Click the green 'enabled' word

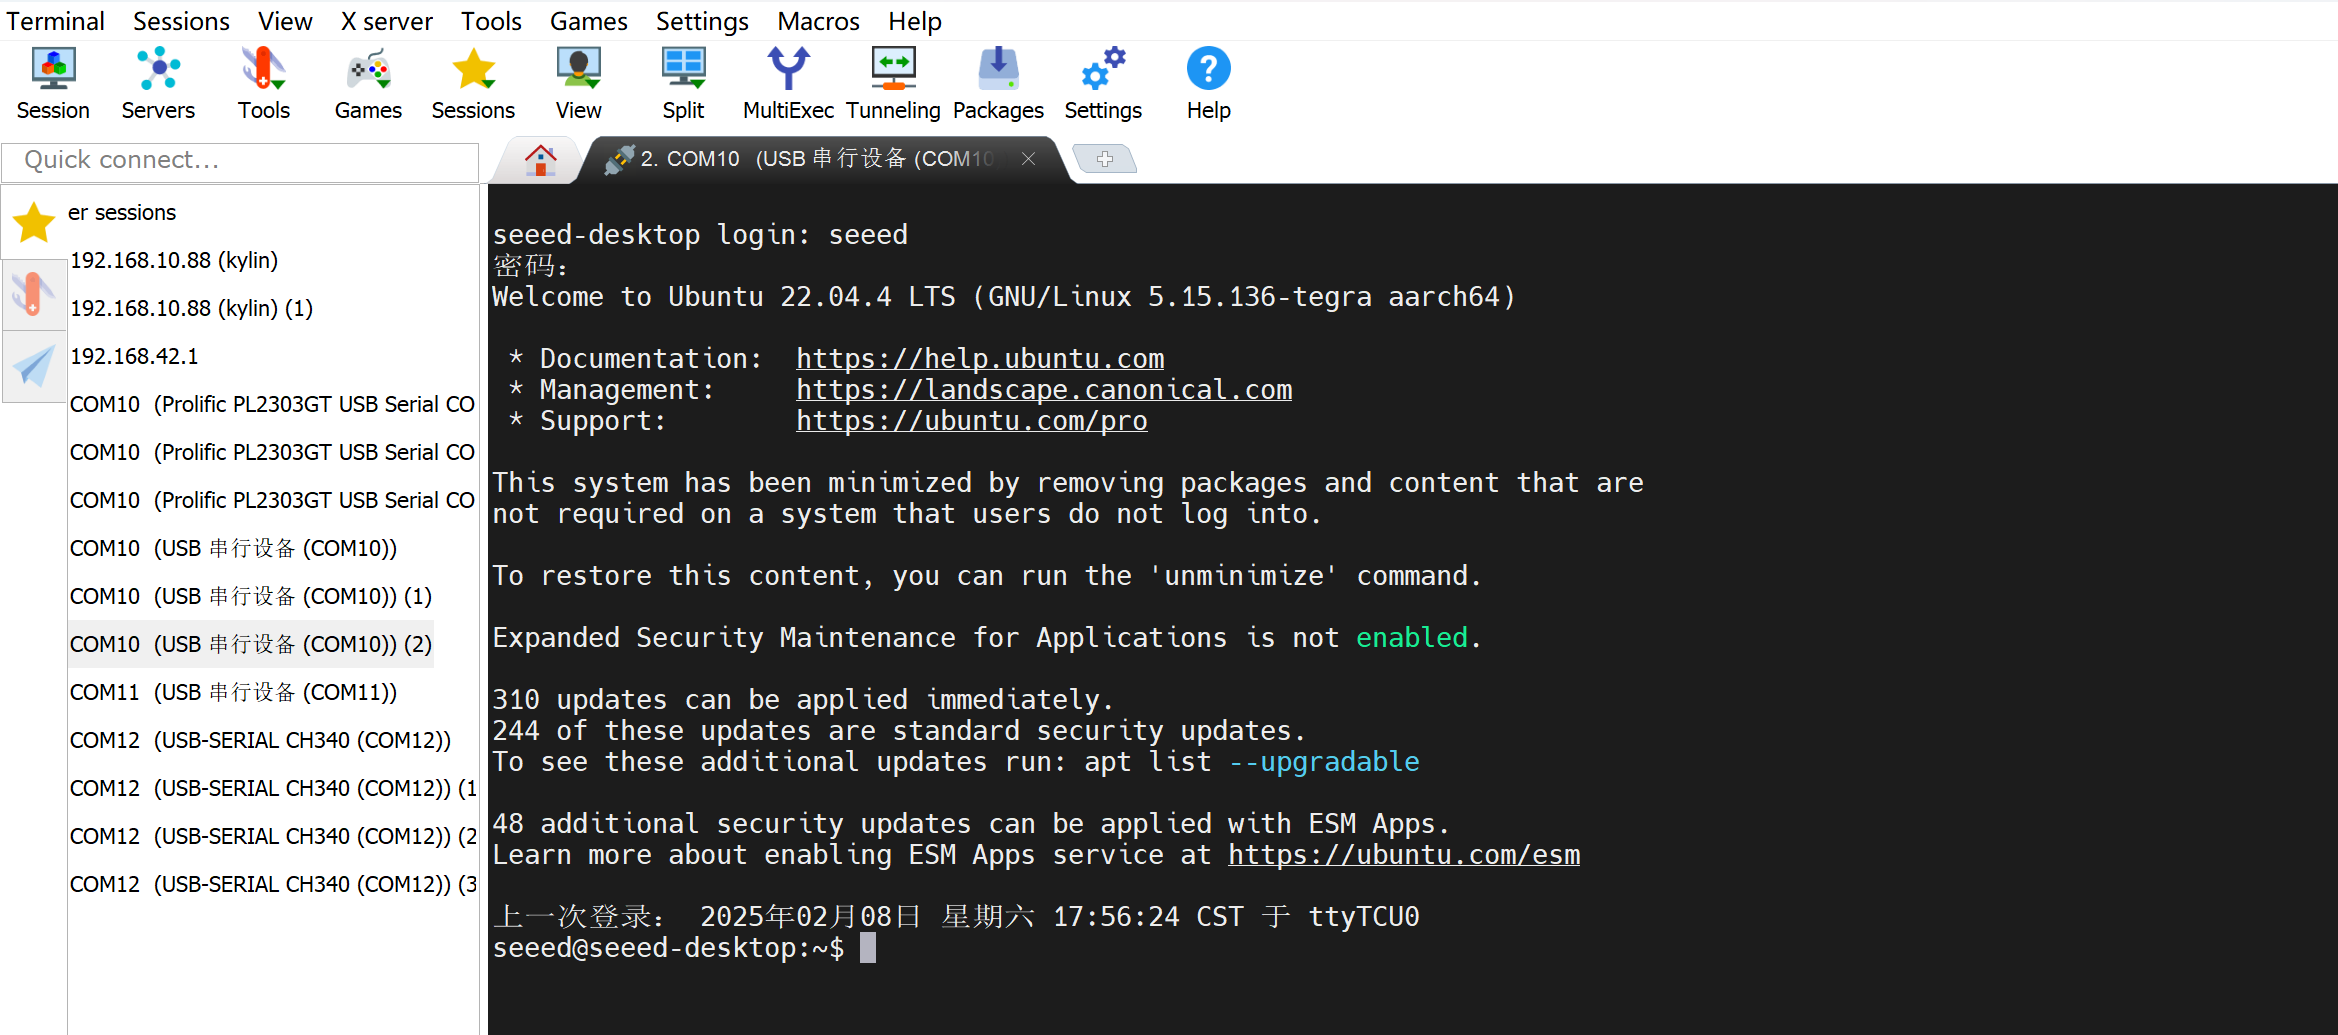click(x=1412, y=638)
